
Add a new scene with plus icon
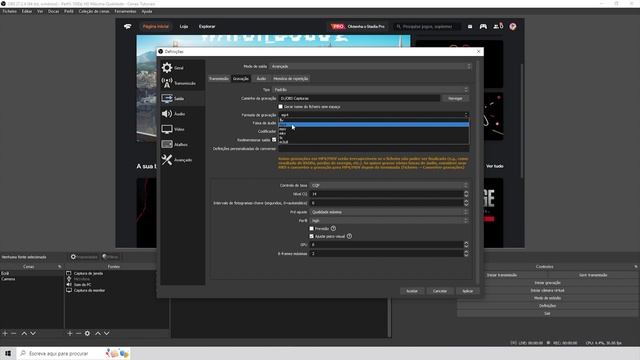point(5,333)
